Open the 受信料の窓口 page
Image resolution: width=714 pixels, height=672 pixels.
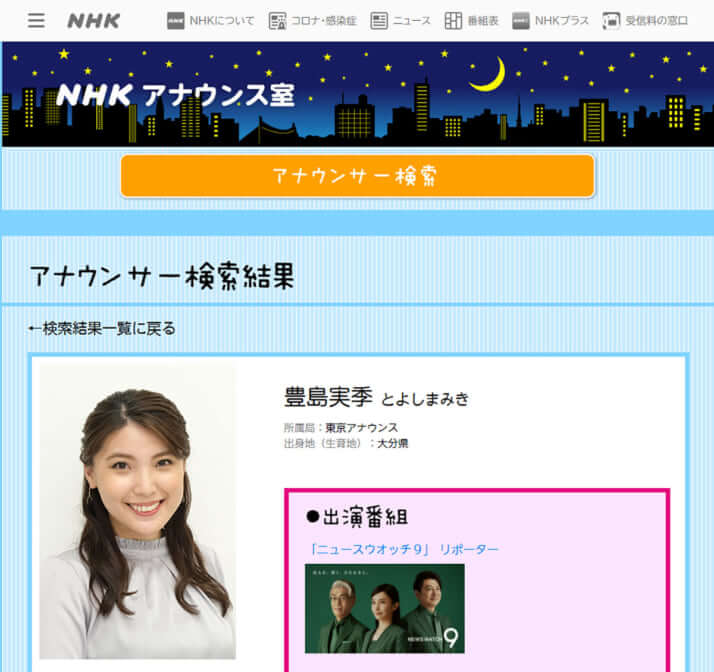[646, 21]
